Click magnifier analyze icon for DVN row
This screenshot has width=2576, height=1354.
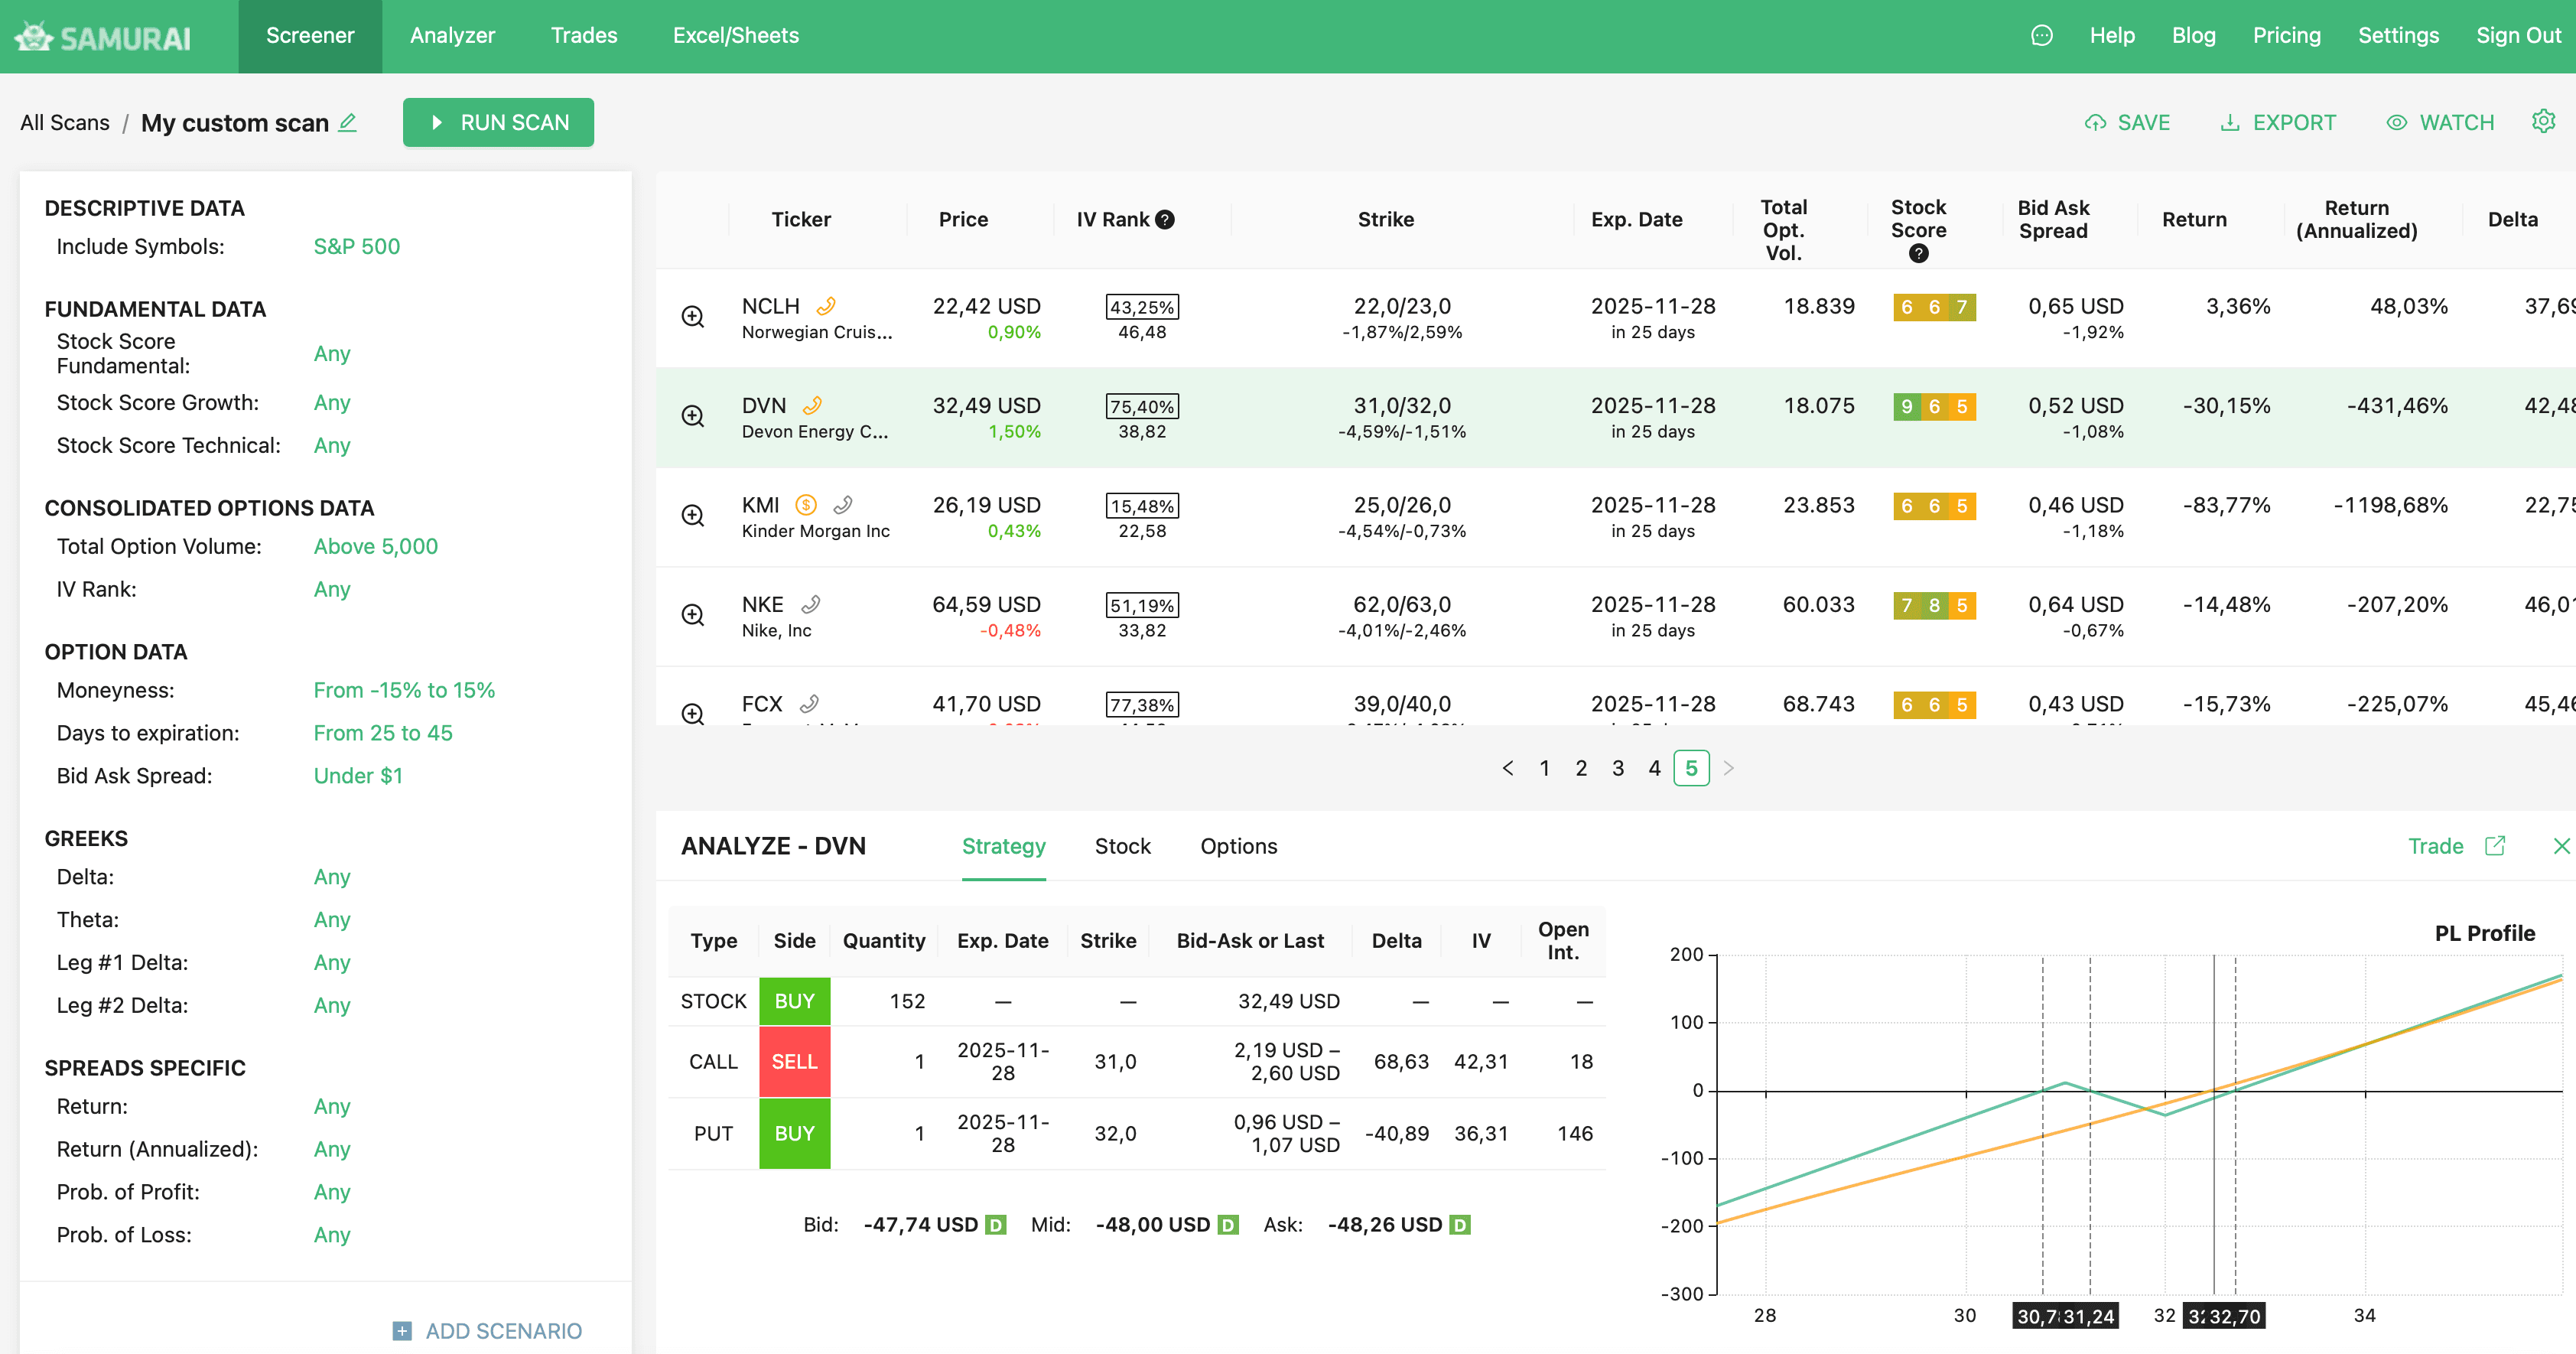[x=693, y=416]
